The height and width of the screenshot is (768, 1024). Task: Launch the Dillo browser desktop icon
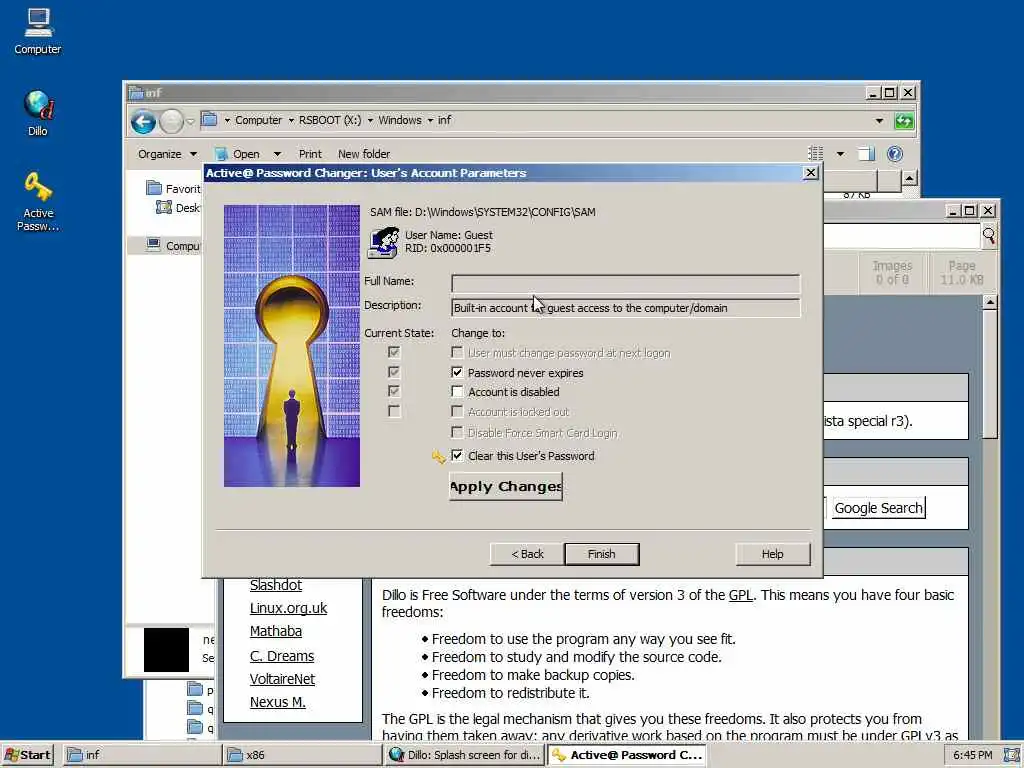[38, 112]
